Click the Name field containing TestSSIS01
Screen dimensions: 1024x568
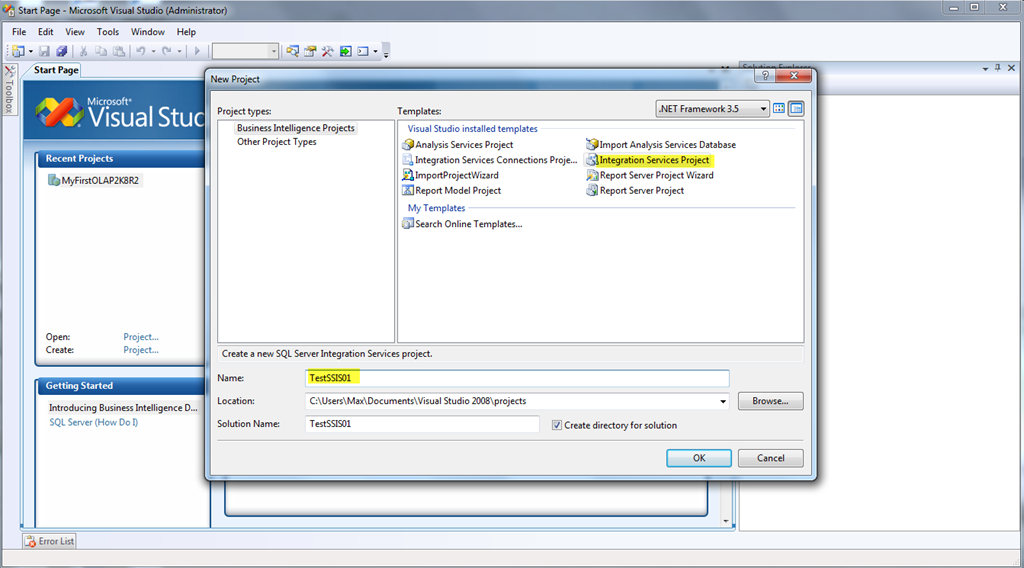pyautogui.click(x=517, y=378)
